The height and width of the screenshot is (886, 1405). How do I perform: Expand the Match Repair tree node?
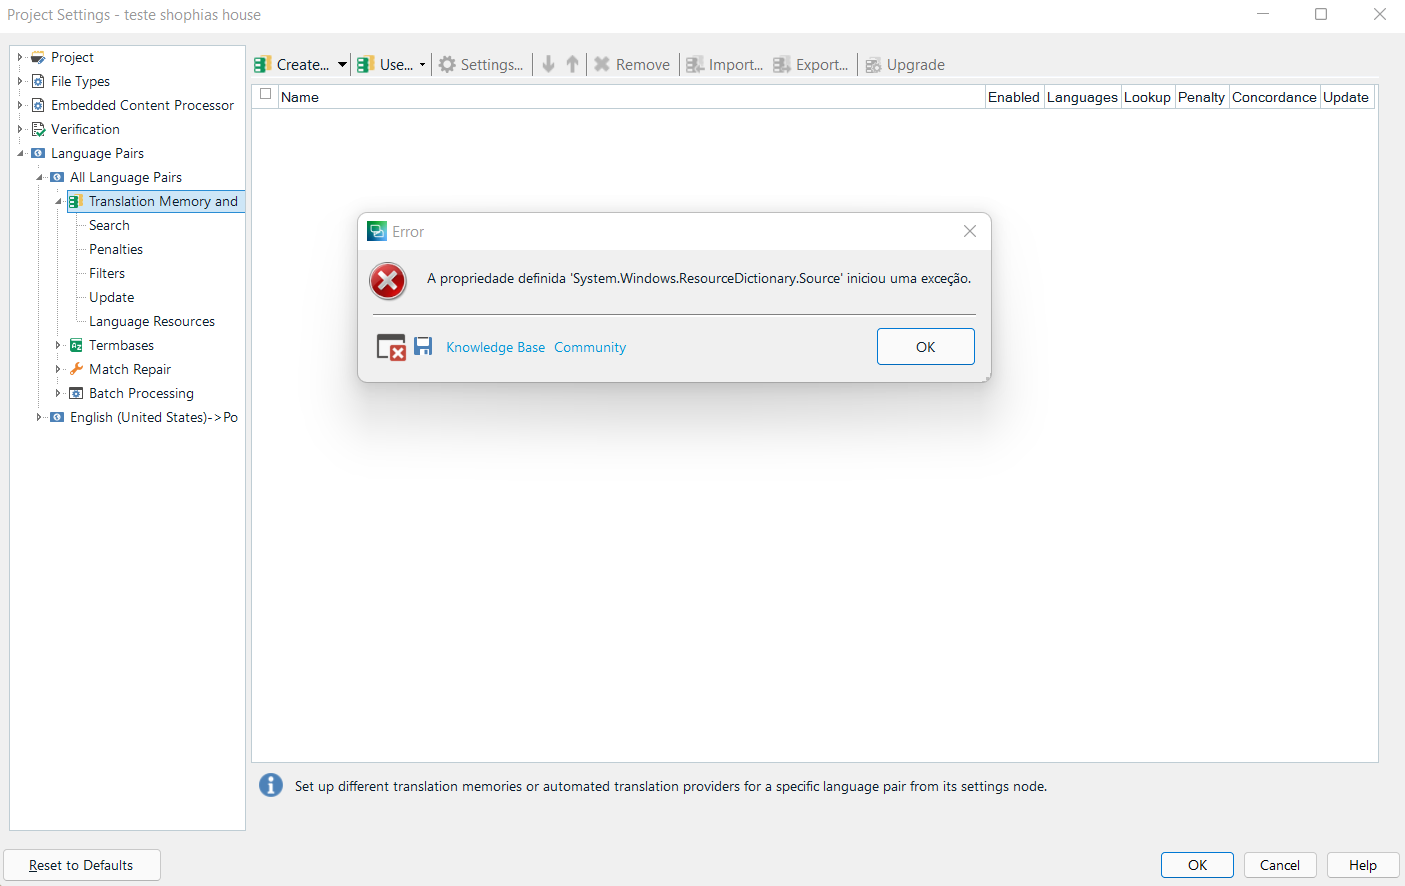(x=58, y=369)
